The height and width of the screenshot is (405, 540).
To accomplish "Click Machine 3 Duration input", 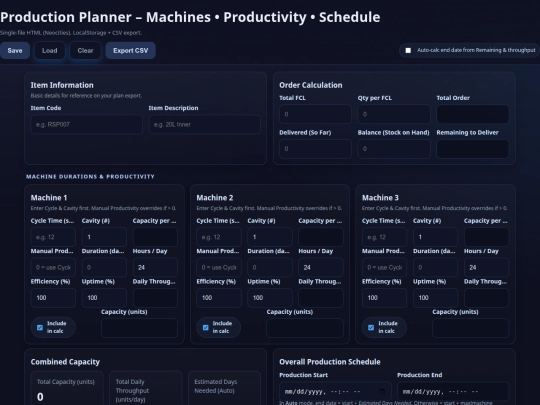I will pos(435,267).
